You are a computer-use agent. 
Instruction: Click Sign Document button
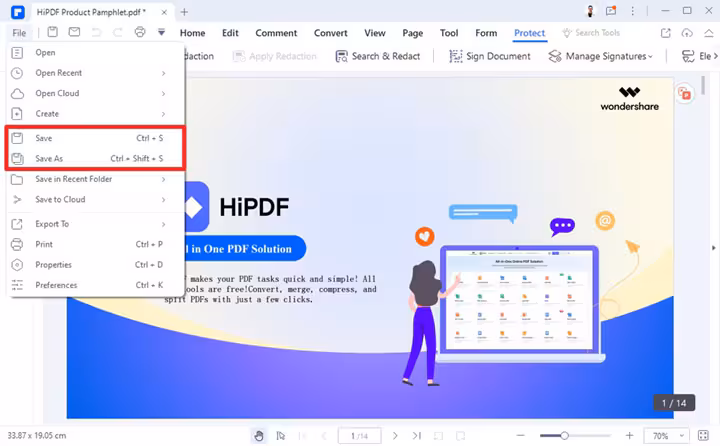point(489,56)
